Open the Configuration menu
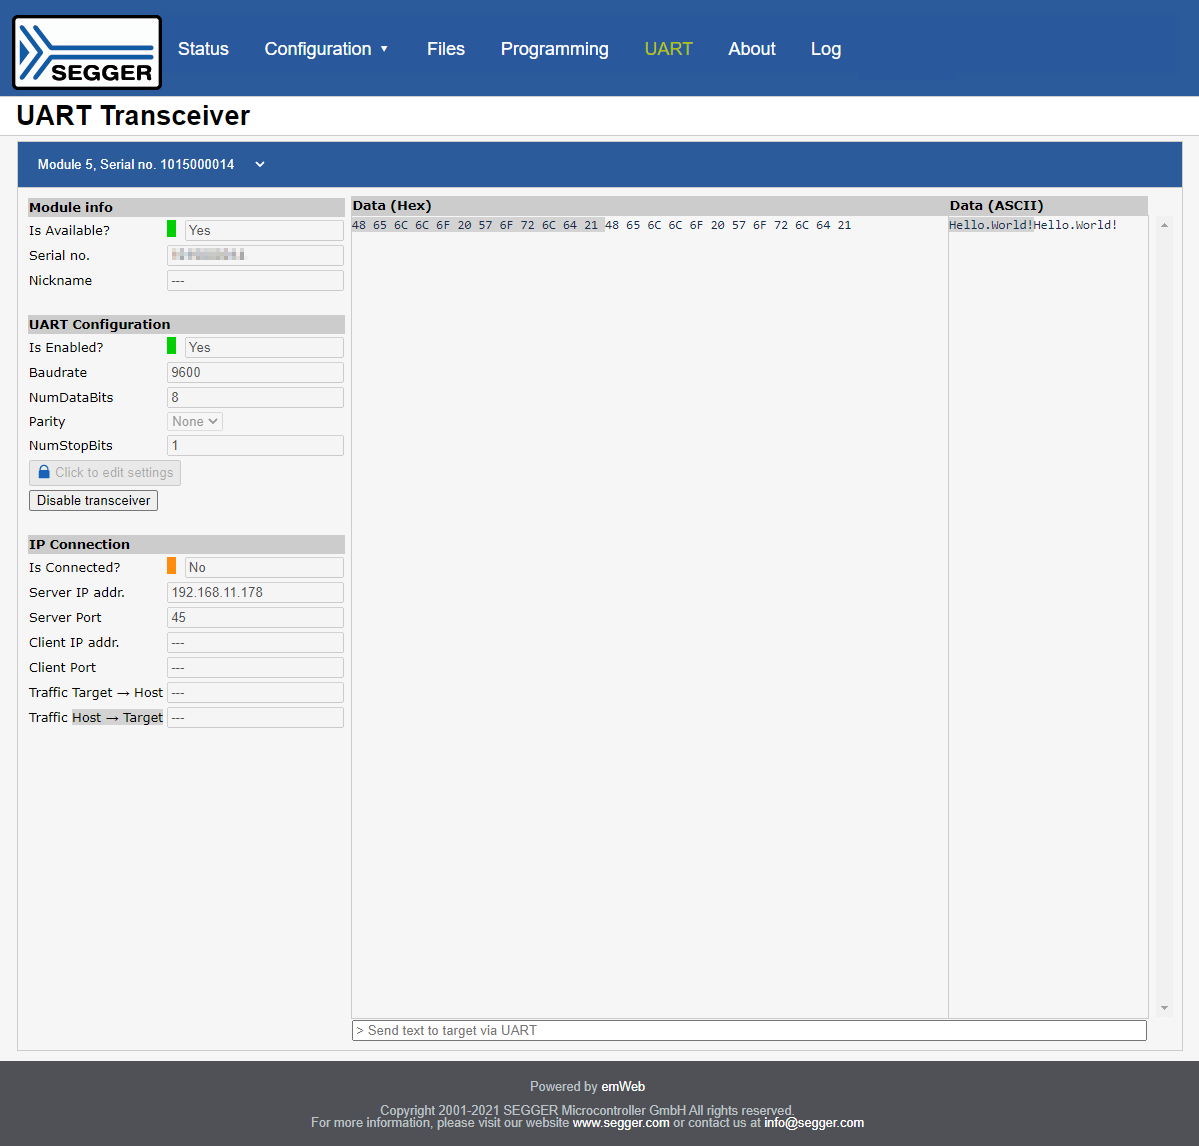Screen dimensions: 1199x1146 click(x=326, y=49)
